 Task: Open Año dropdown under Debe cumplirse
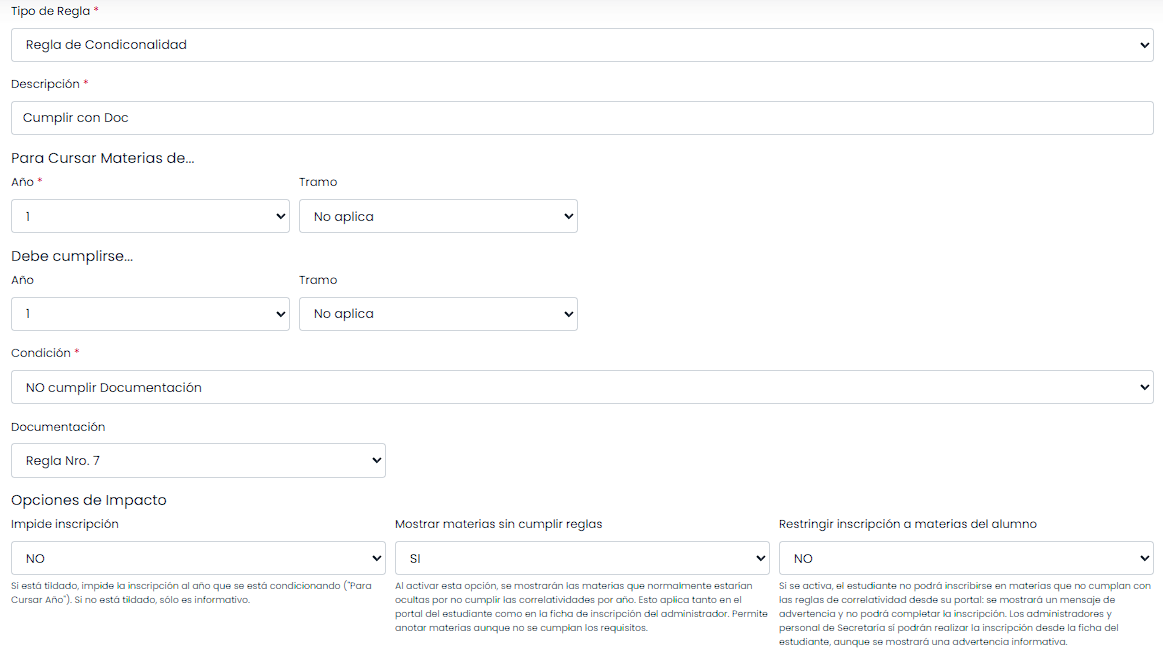click(x=150, y=314)
